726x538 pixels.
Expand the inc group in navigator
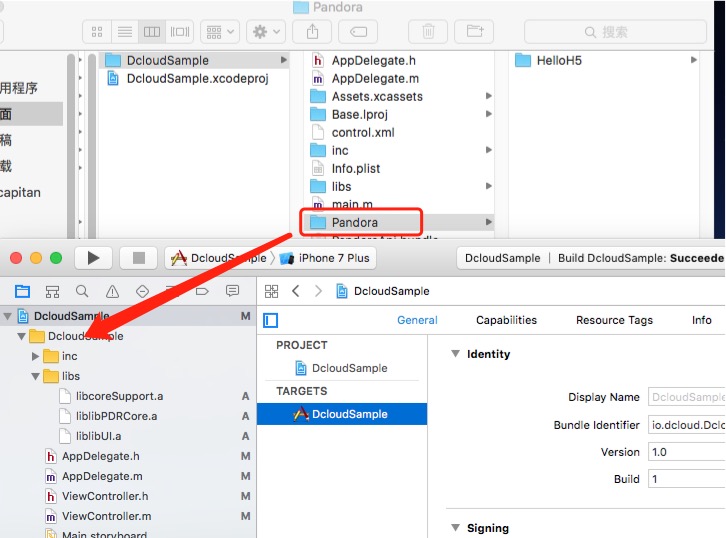pyautogui.click(x=35, y=356)
